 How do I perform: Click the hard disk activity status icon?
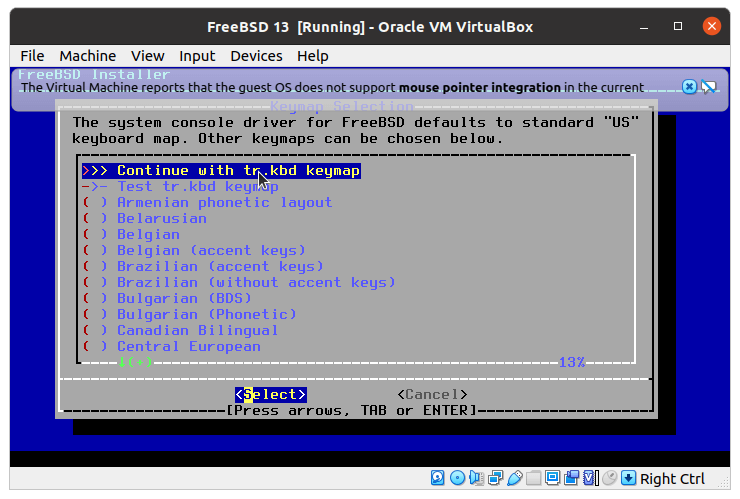(437, 478)
